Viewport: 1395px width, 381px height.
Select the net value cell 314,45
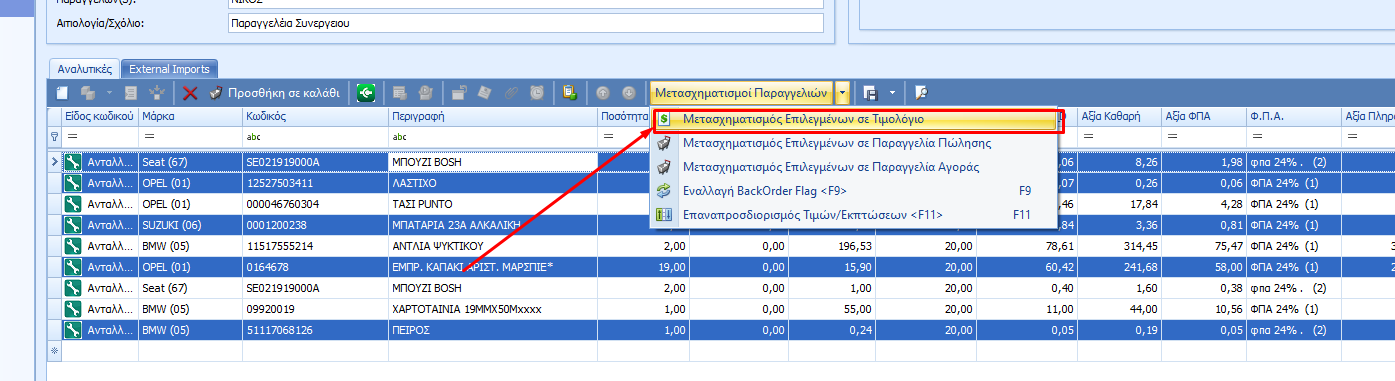tap(1120, 246)
